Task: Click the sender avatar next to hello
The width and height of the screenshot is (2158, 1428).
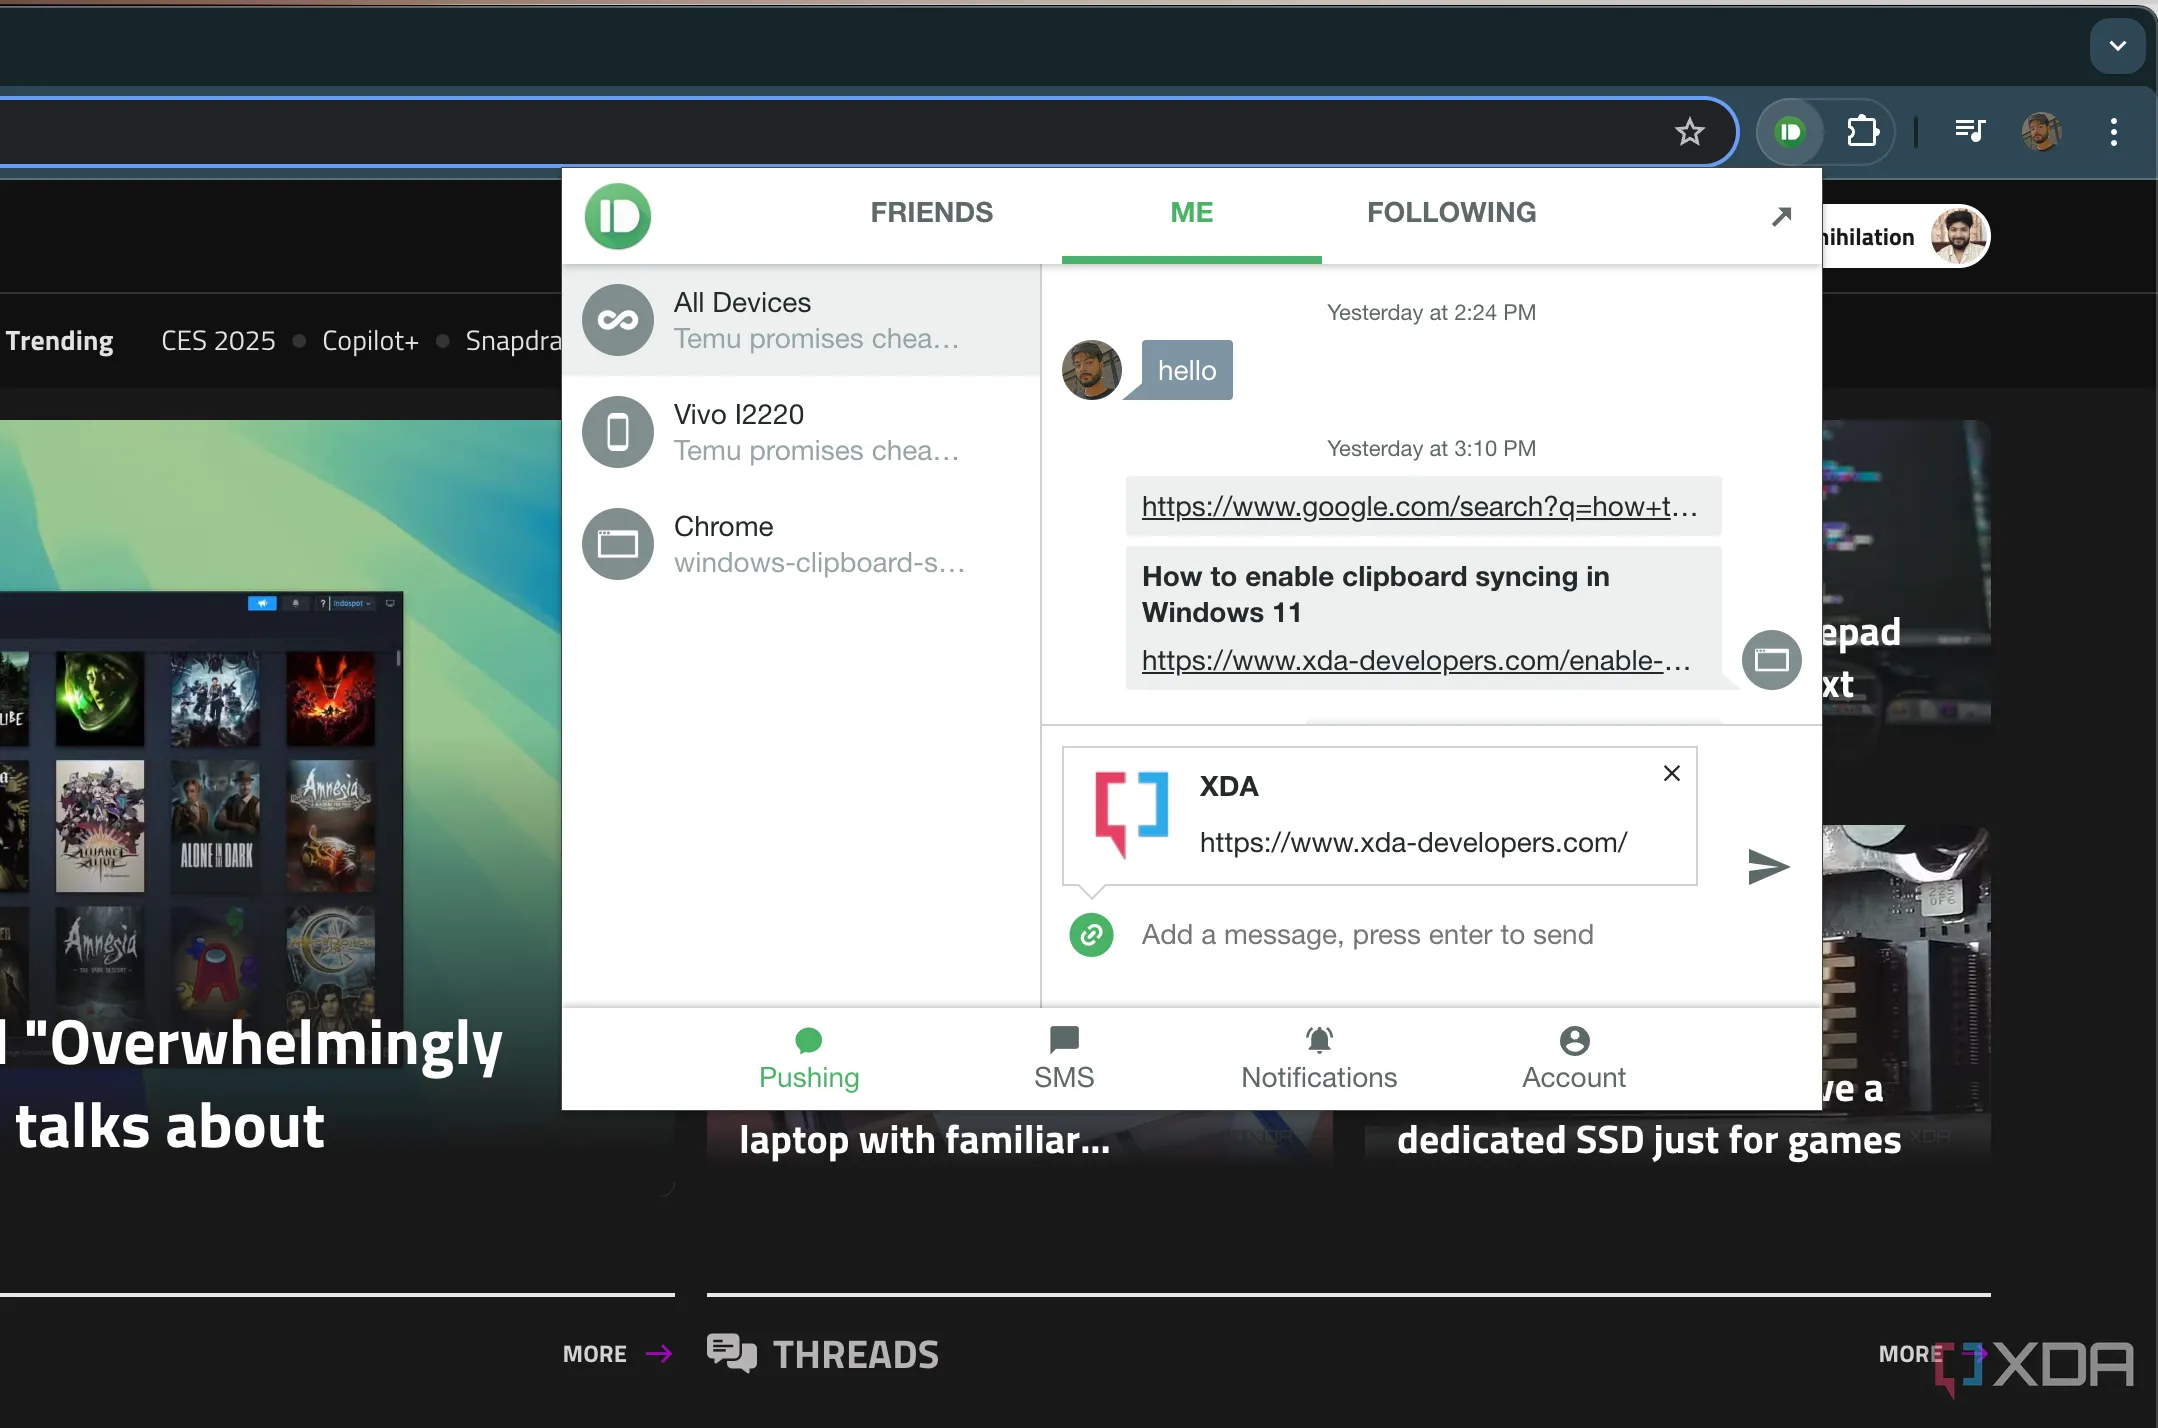Action: pos(1092,370)
